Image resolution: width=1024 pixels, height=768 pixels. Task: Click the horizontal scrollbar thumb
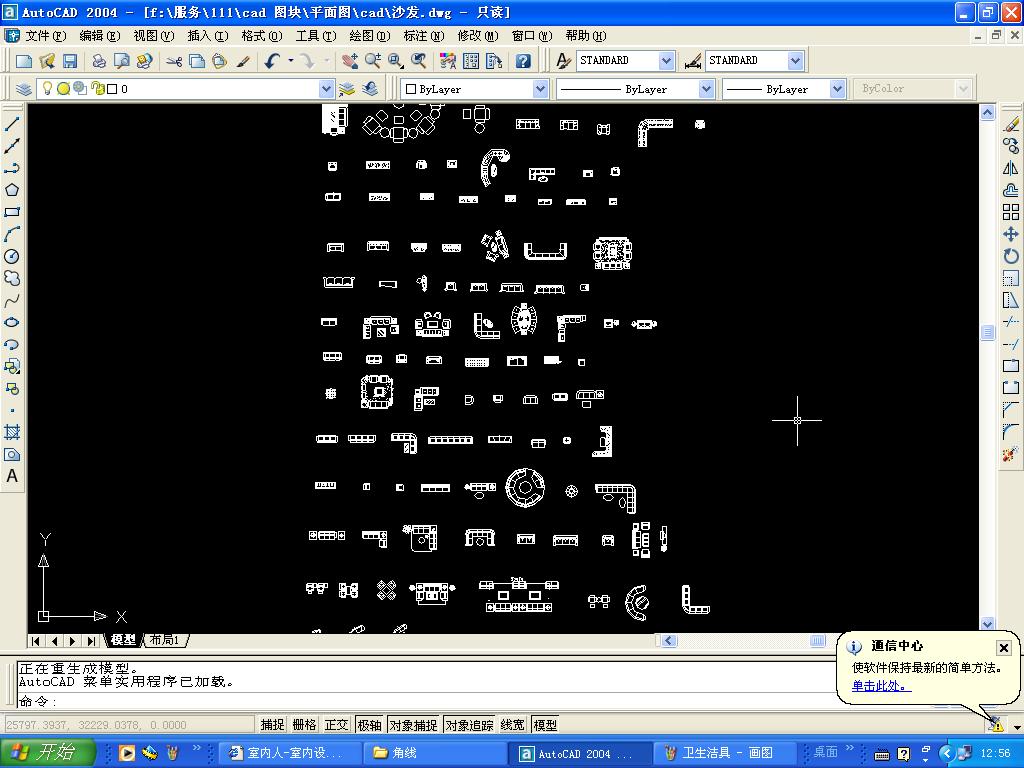pyautogui.click(x=818, y=641)
